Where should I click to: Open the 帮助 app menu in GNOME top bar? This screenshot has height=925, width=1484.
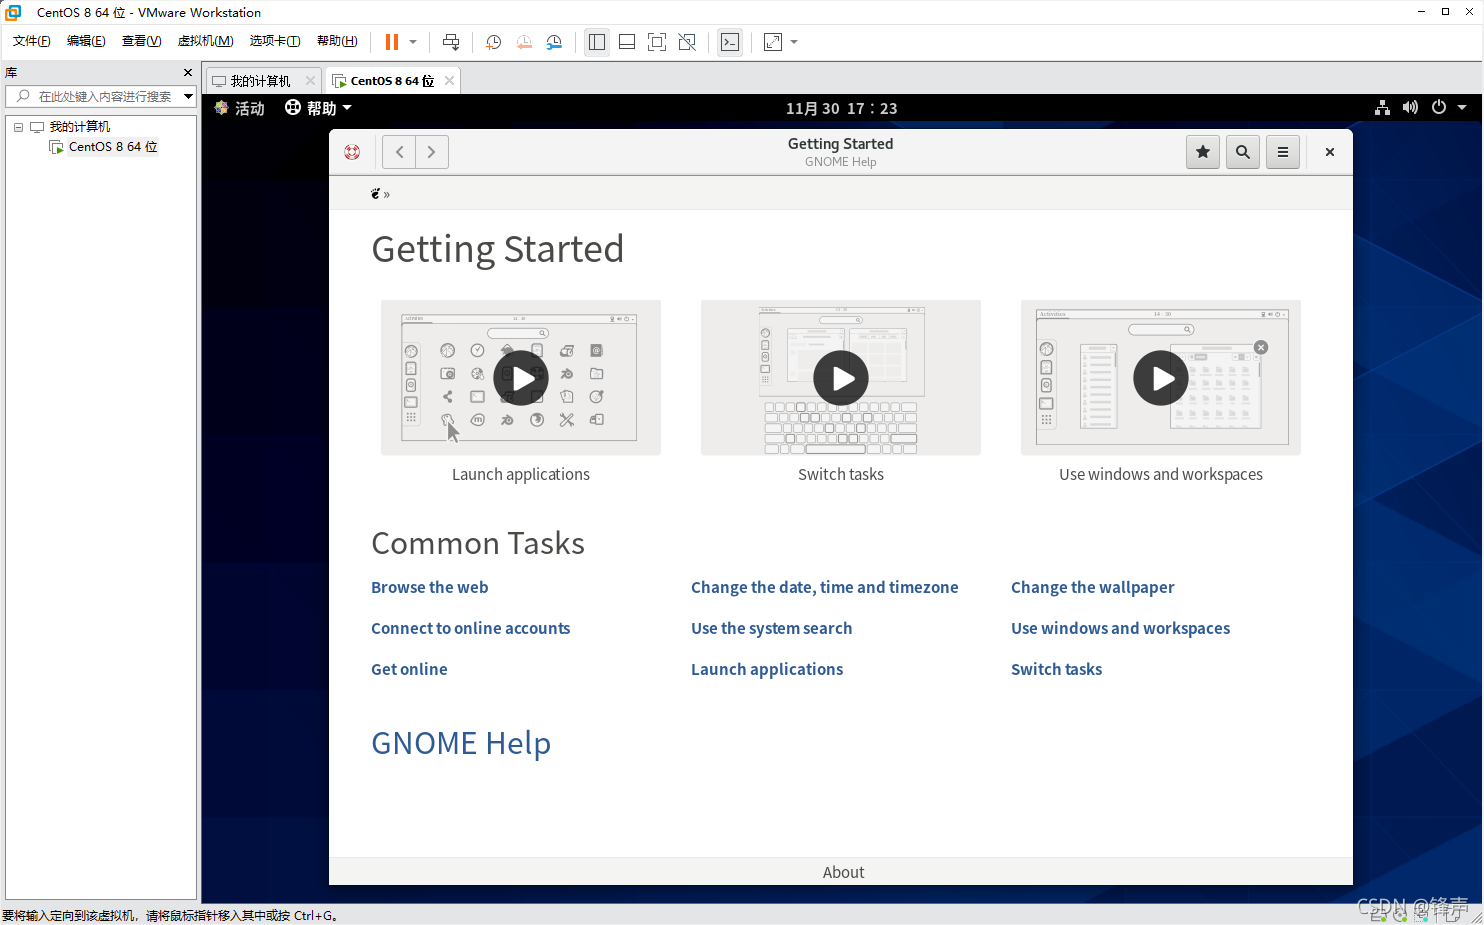[318, 108]
